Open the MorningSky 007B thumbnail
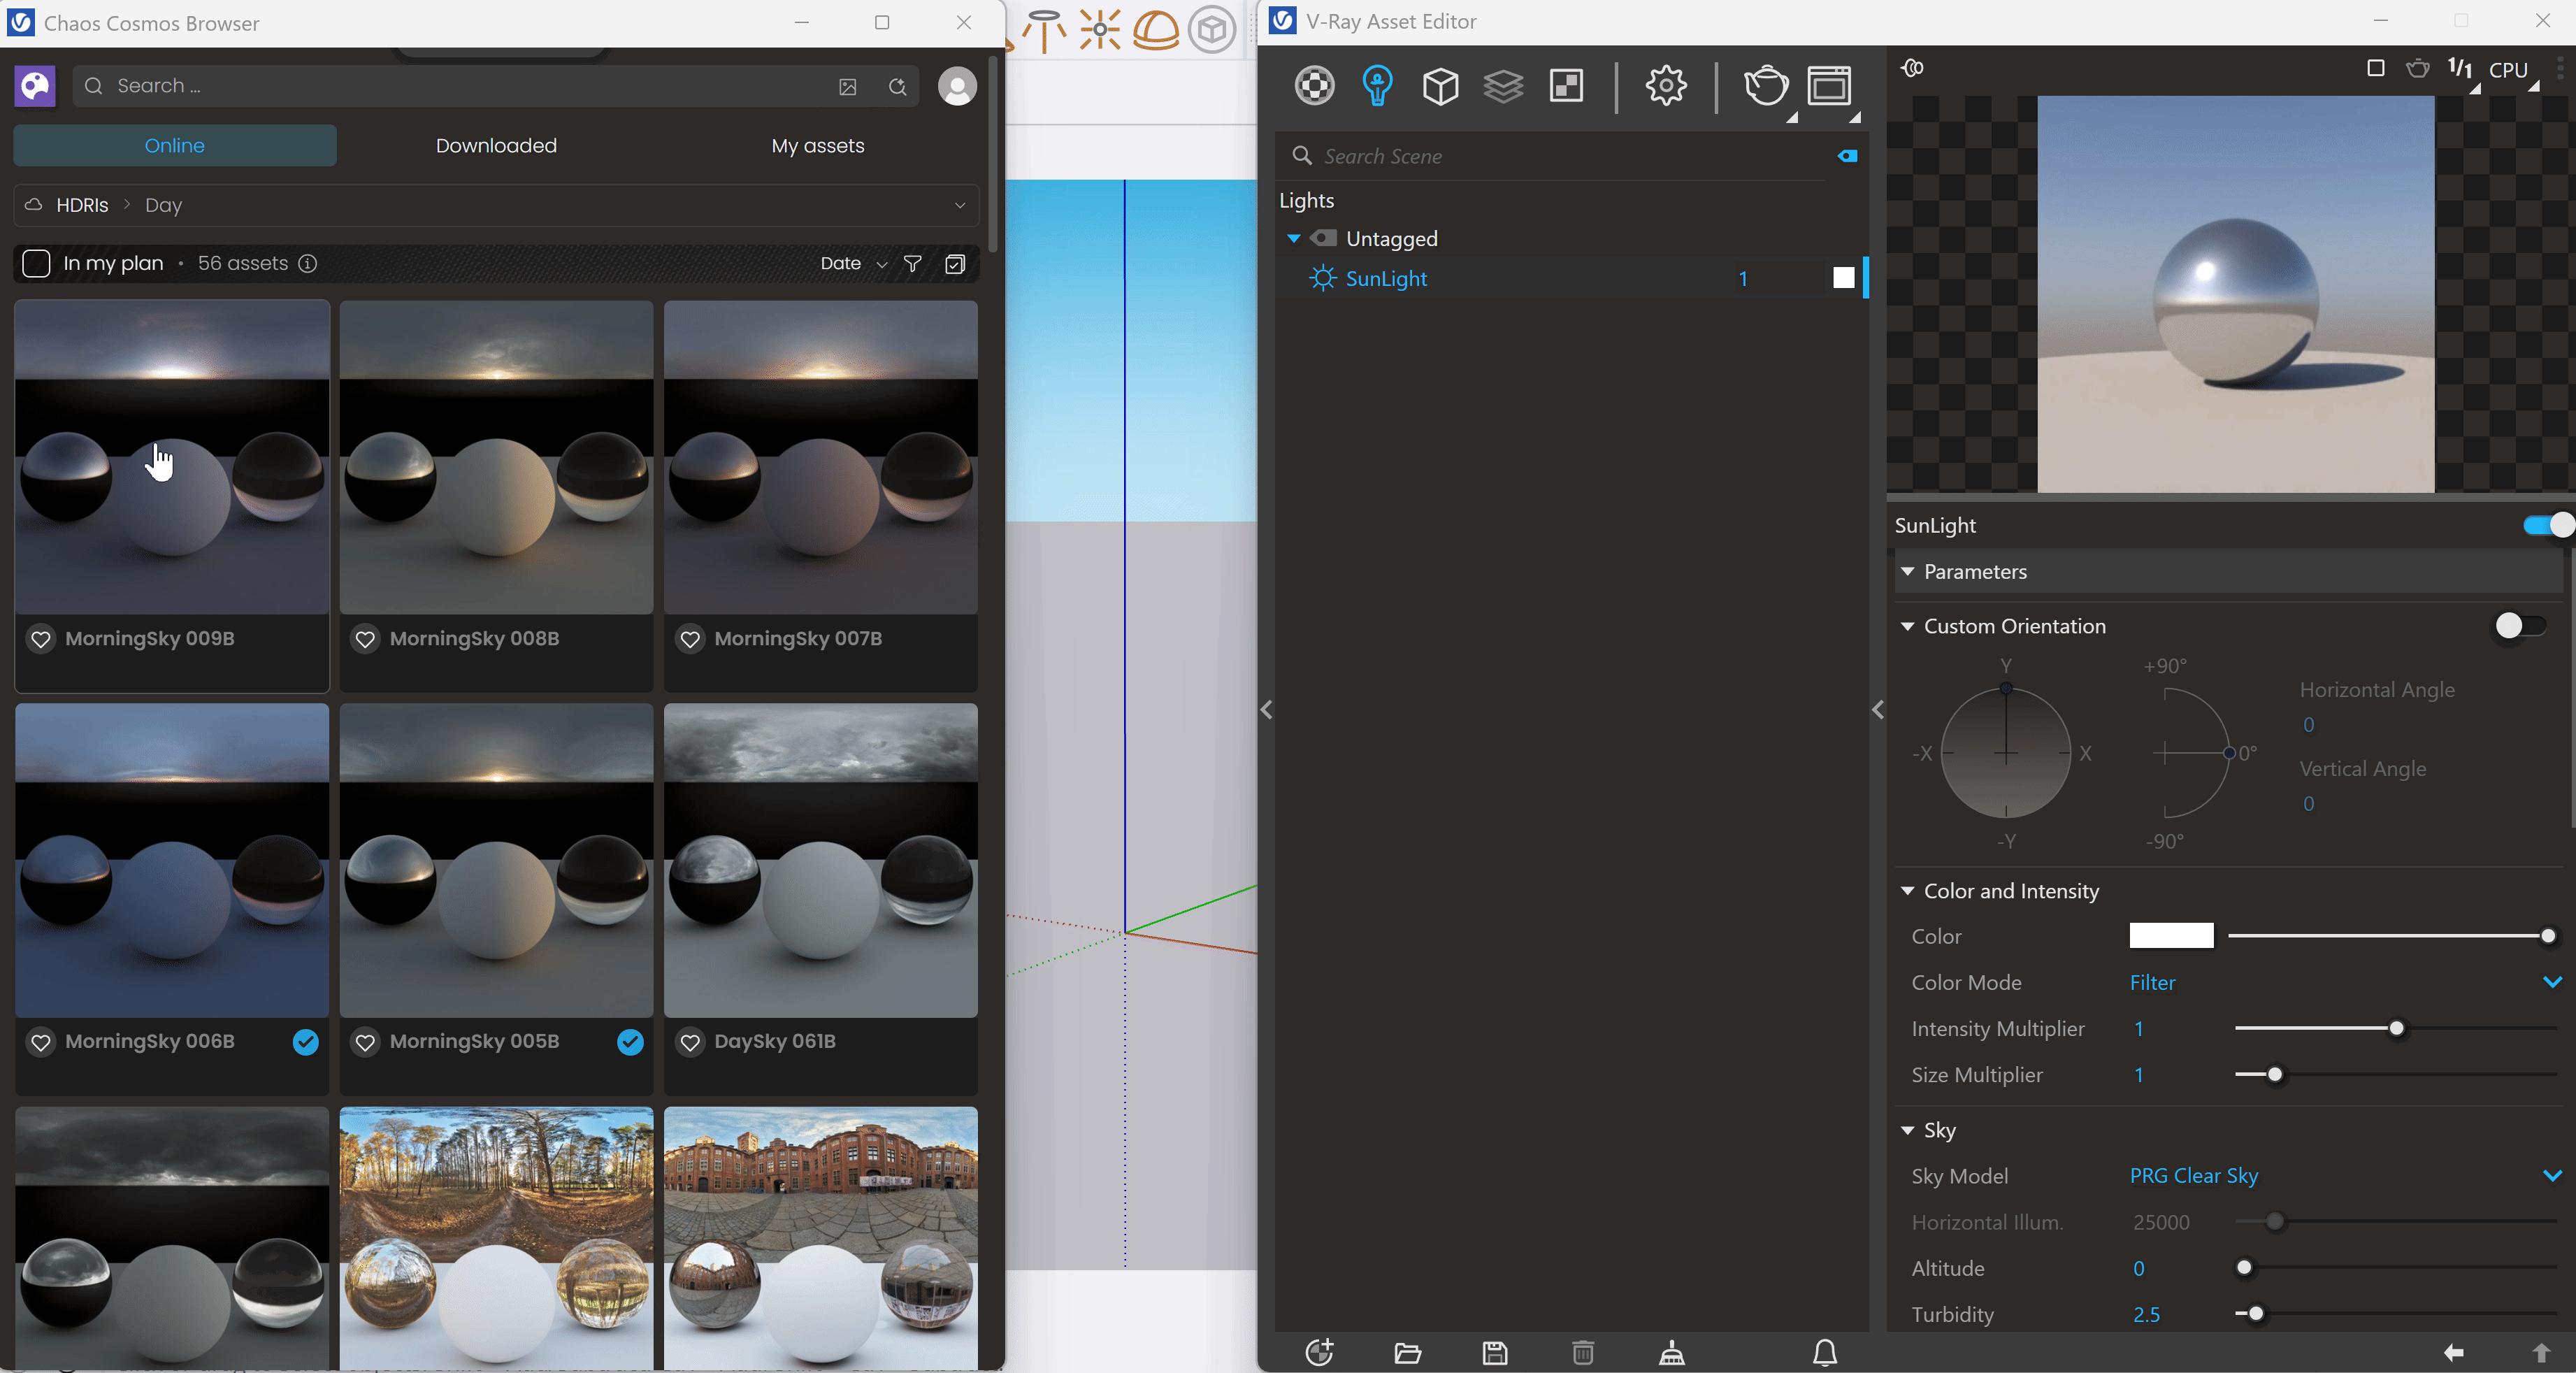 (820, 457)
